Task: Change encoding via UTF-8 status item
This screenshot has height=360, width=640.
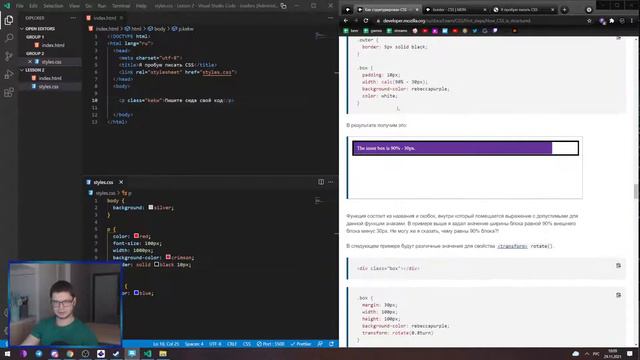Action: (x=215, y=344)
